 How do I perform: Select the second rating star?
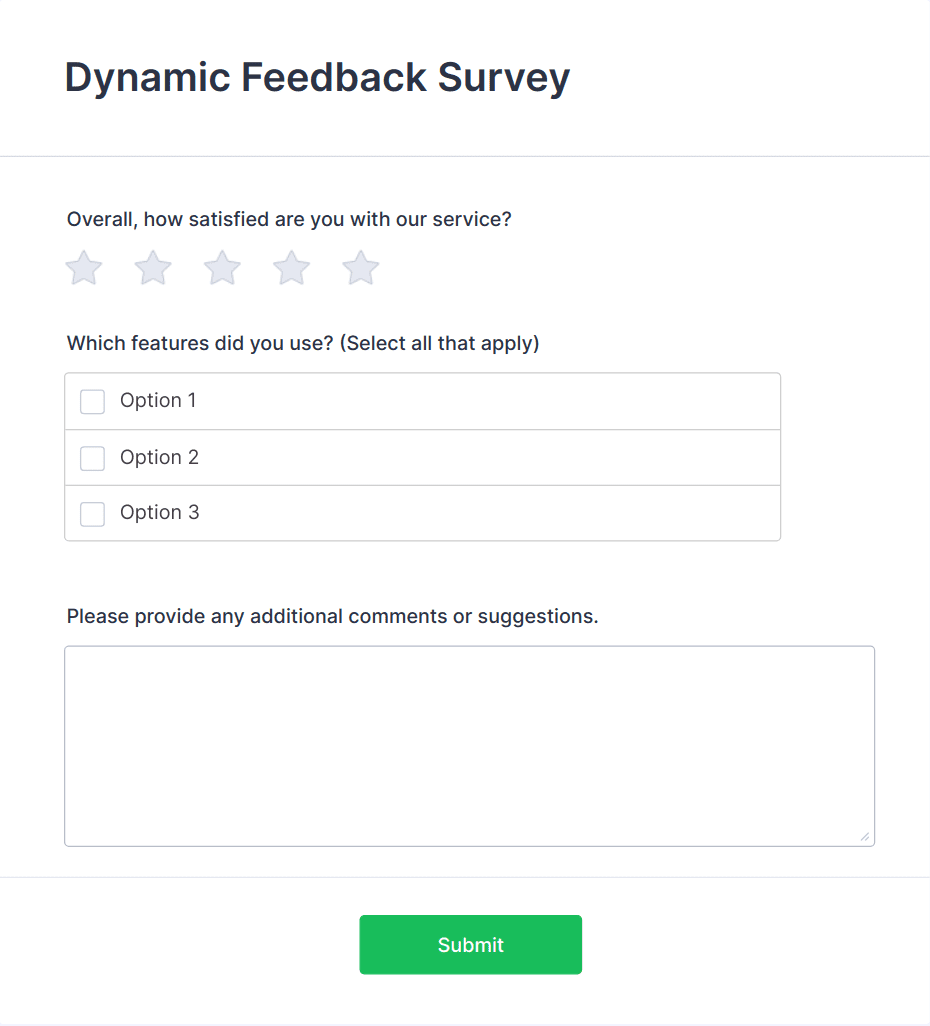pyautogui.click(x=153, y=268)
